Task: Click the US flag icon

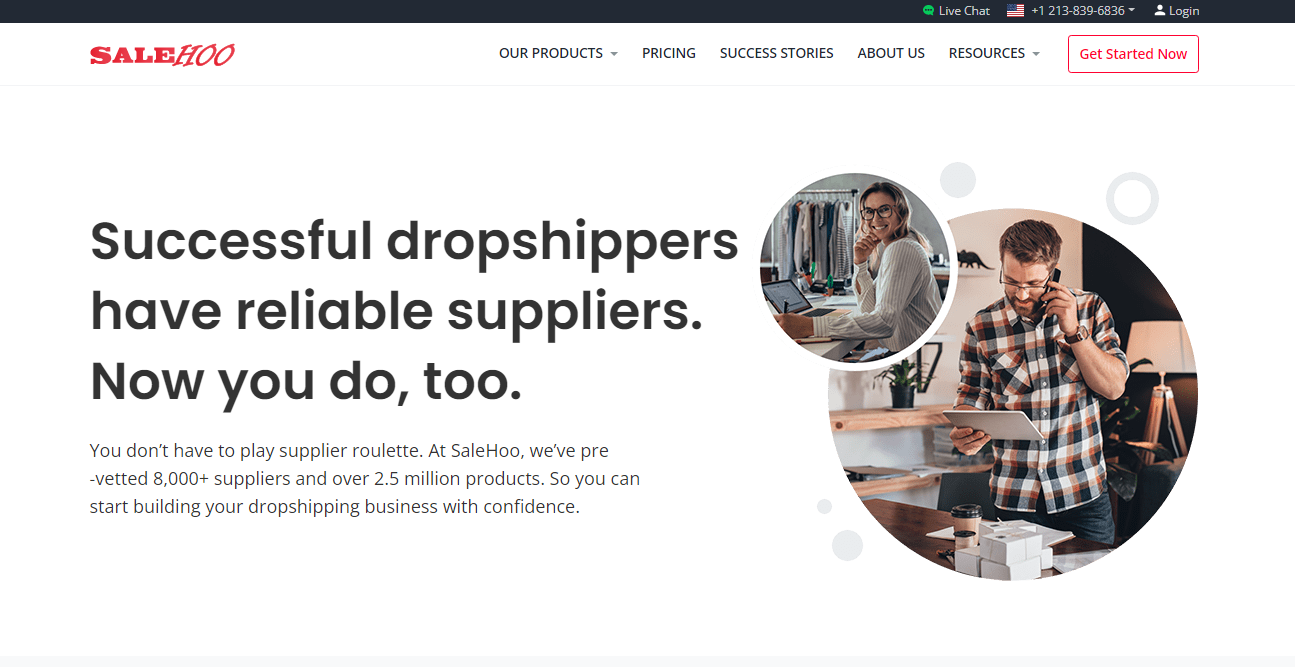Action: pos(1015,11)
